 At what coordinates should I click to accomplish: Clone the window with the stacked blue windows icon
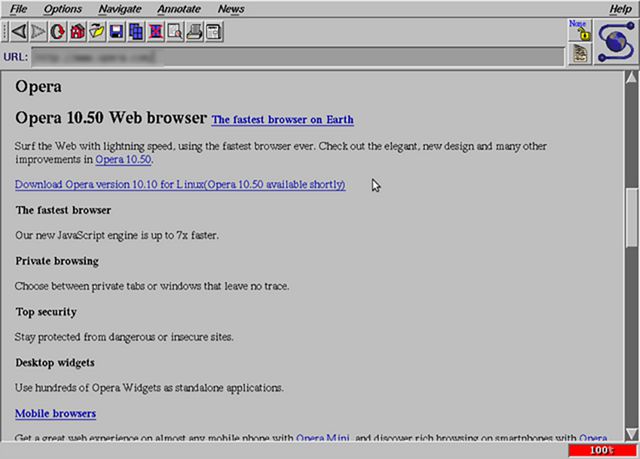[x=136, y=31]
